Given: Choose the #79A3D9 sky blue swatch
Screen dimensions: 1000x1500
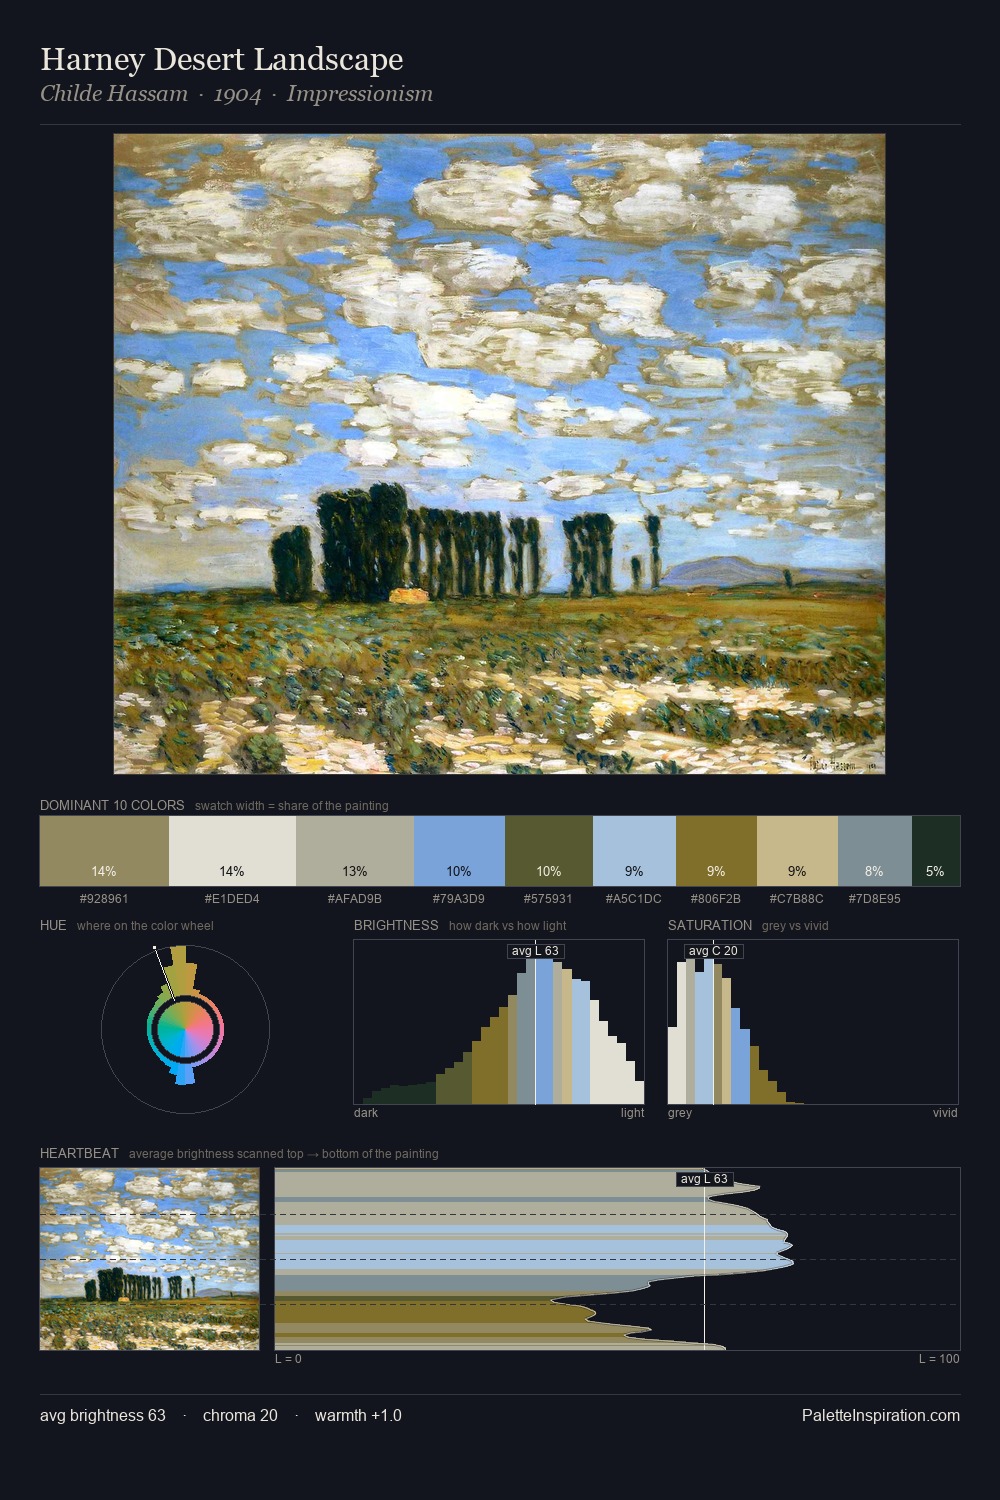Looking at the screenshot, I should tap(459, 851).
